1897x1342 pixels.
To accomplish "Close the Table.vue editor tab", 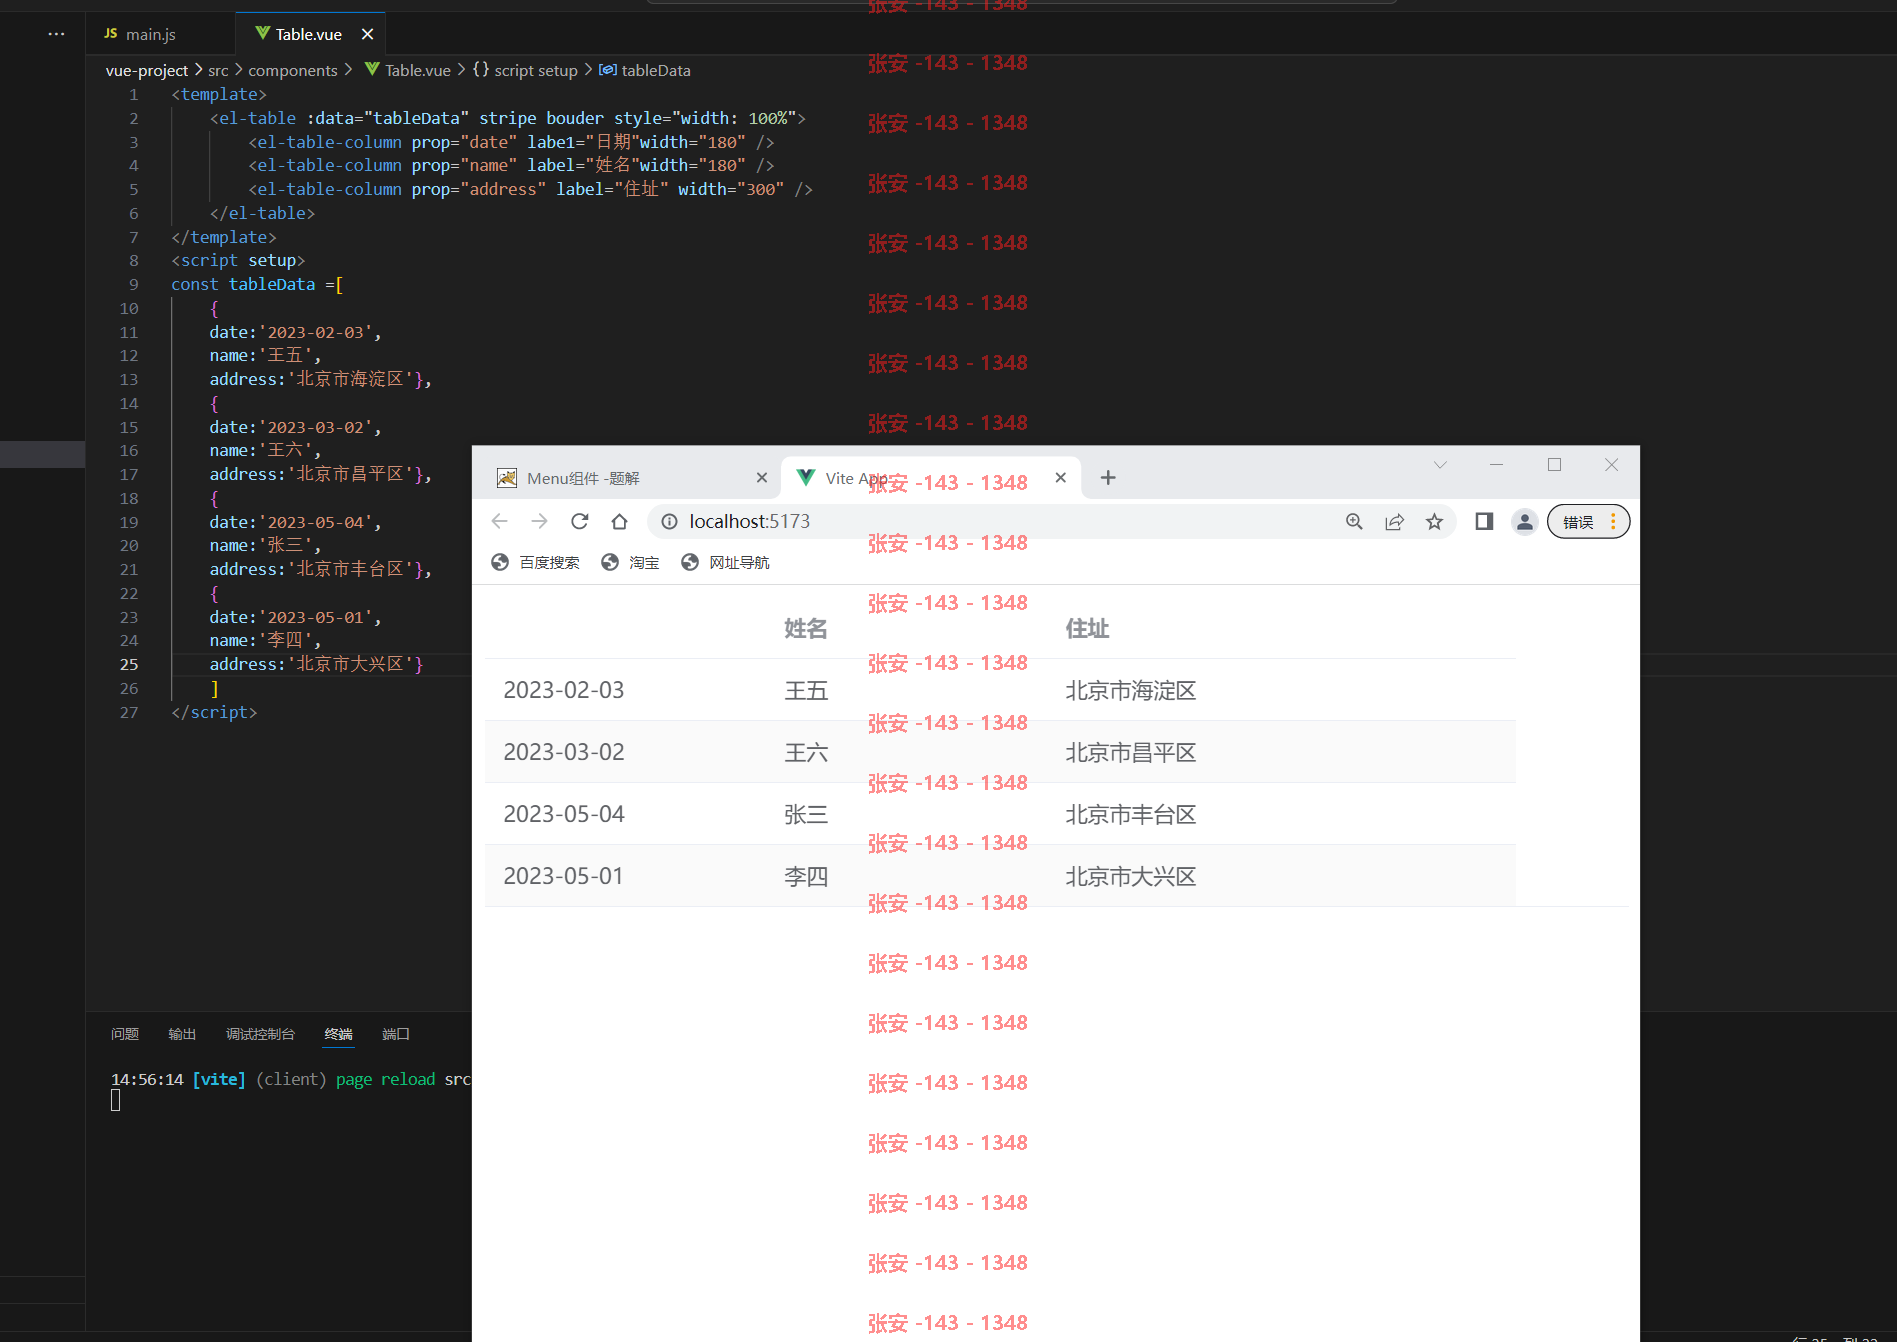I will (367, 34).
